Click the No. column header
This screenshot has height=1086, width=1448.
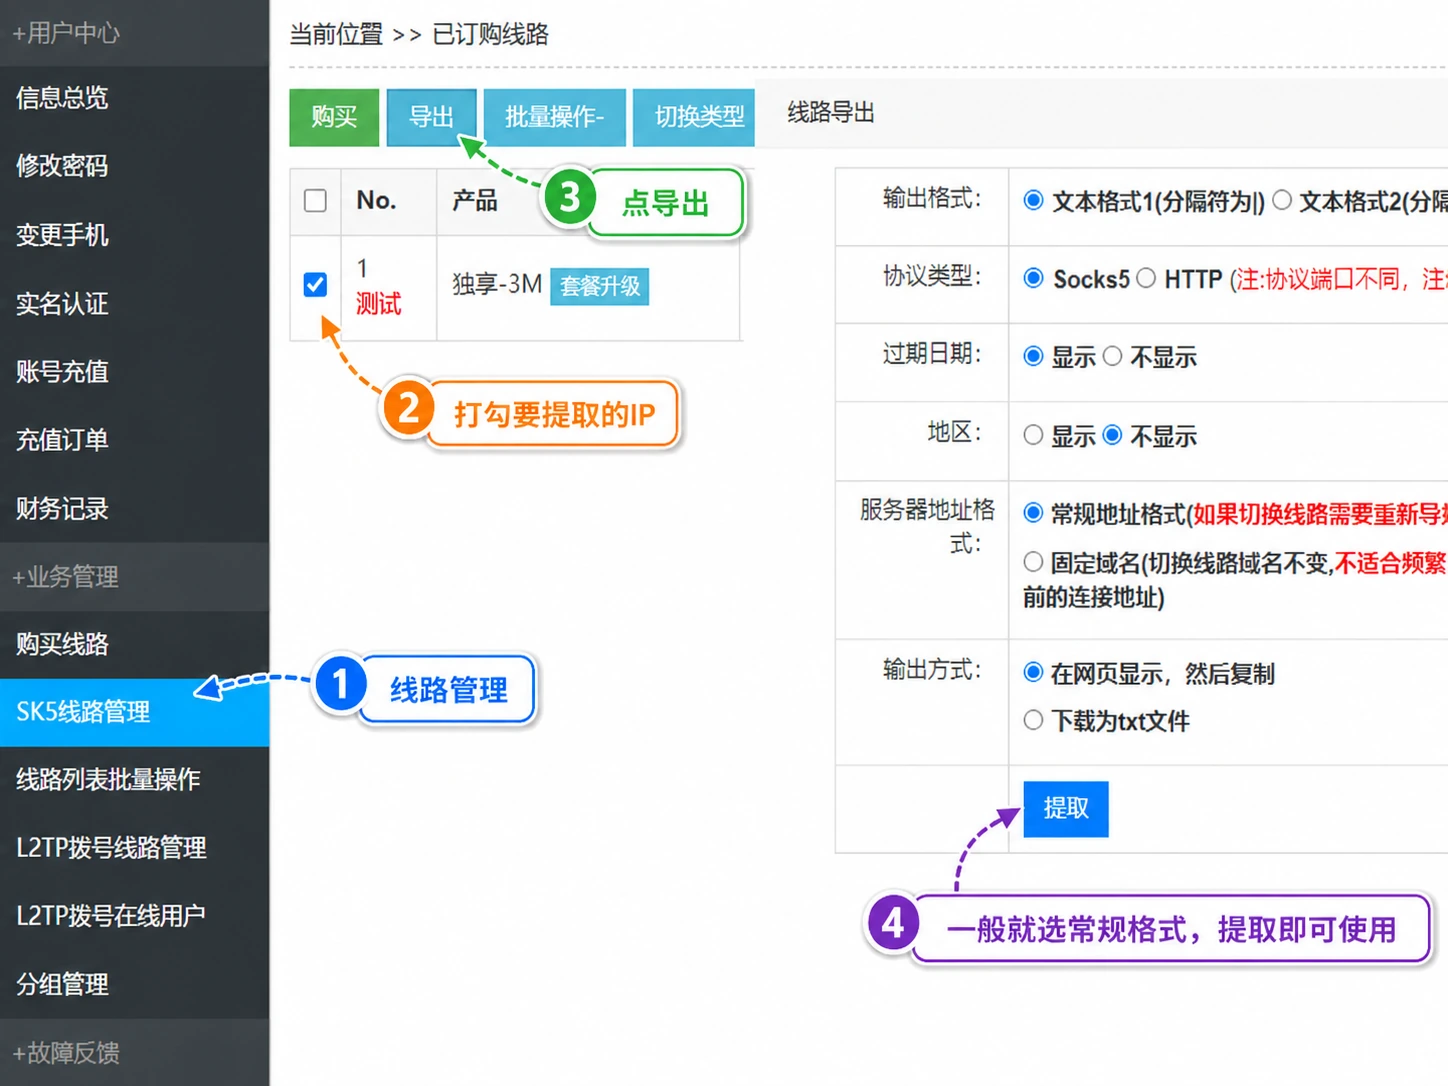(x=376, y=200)
